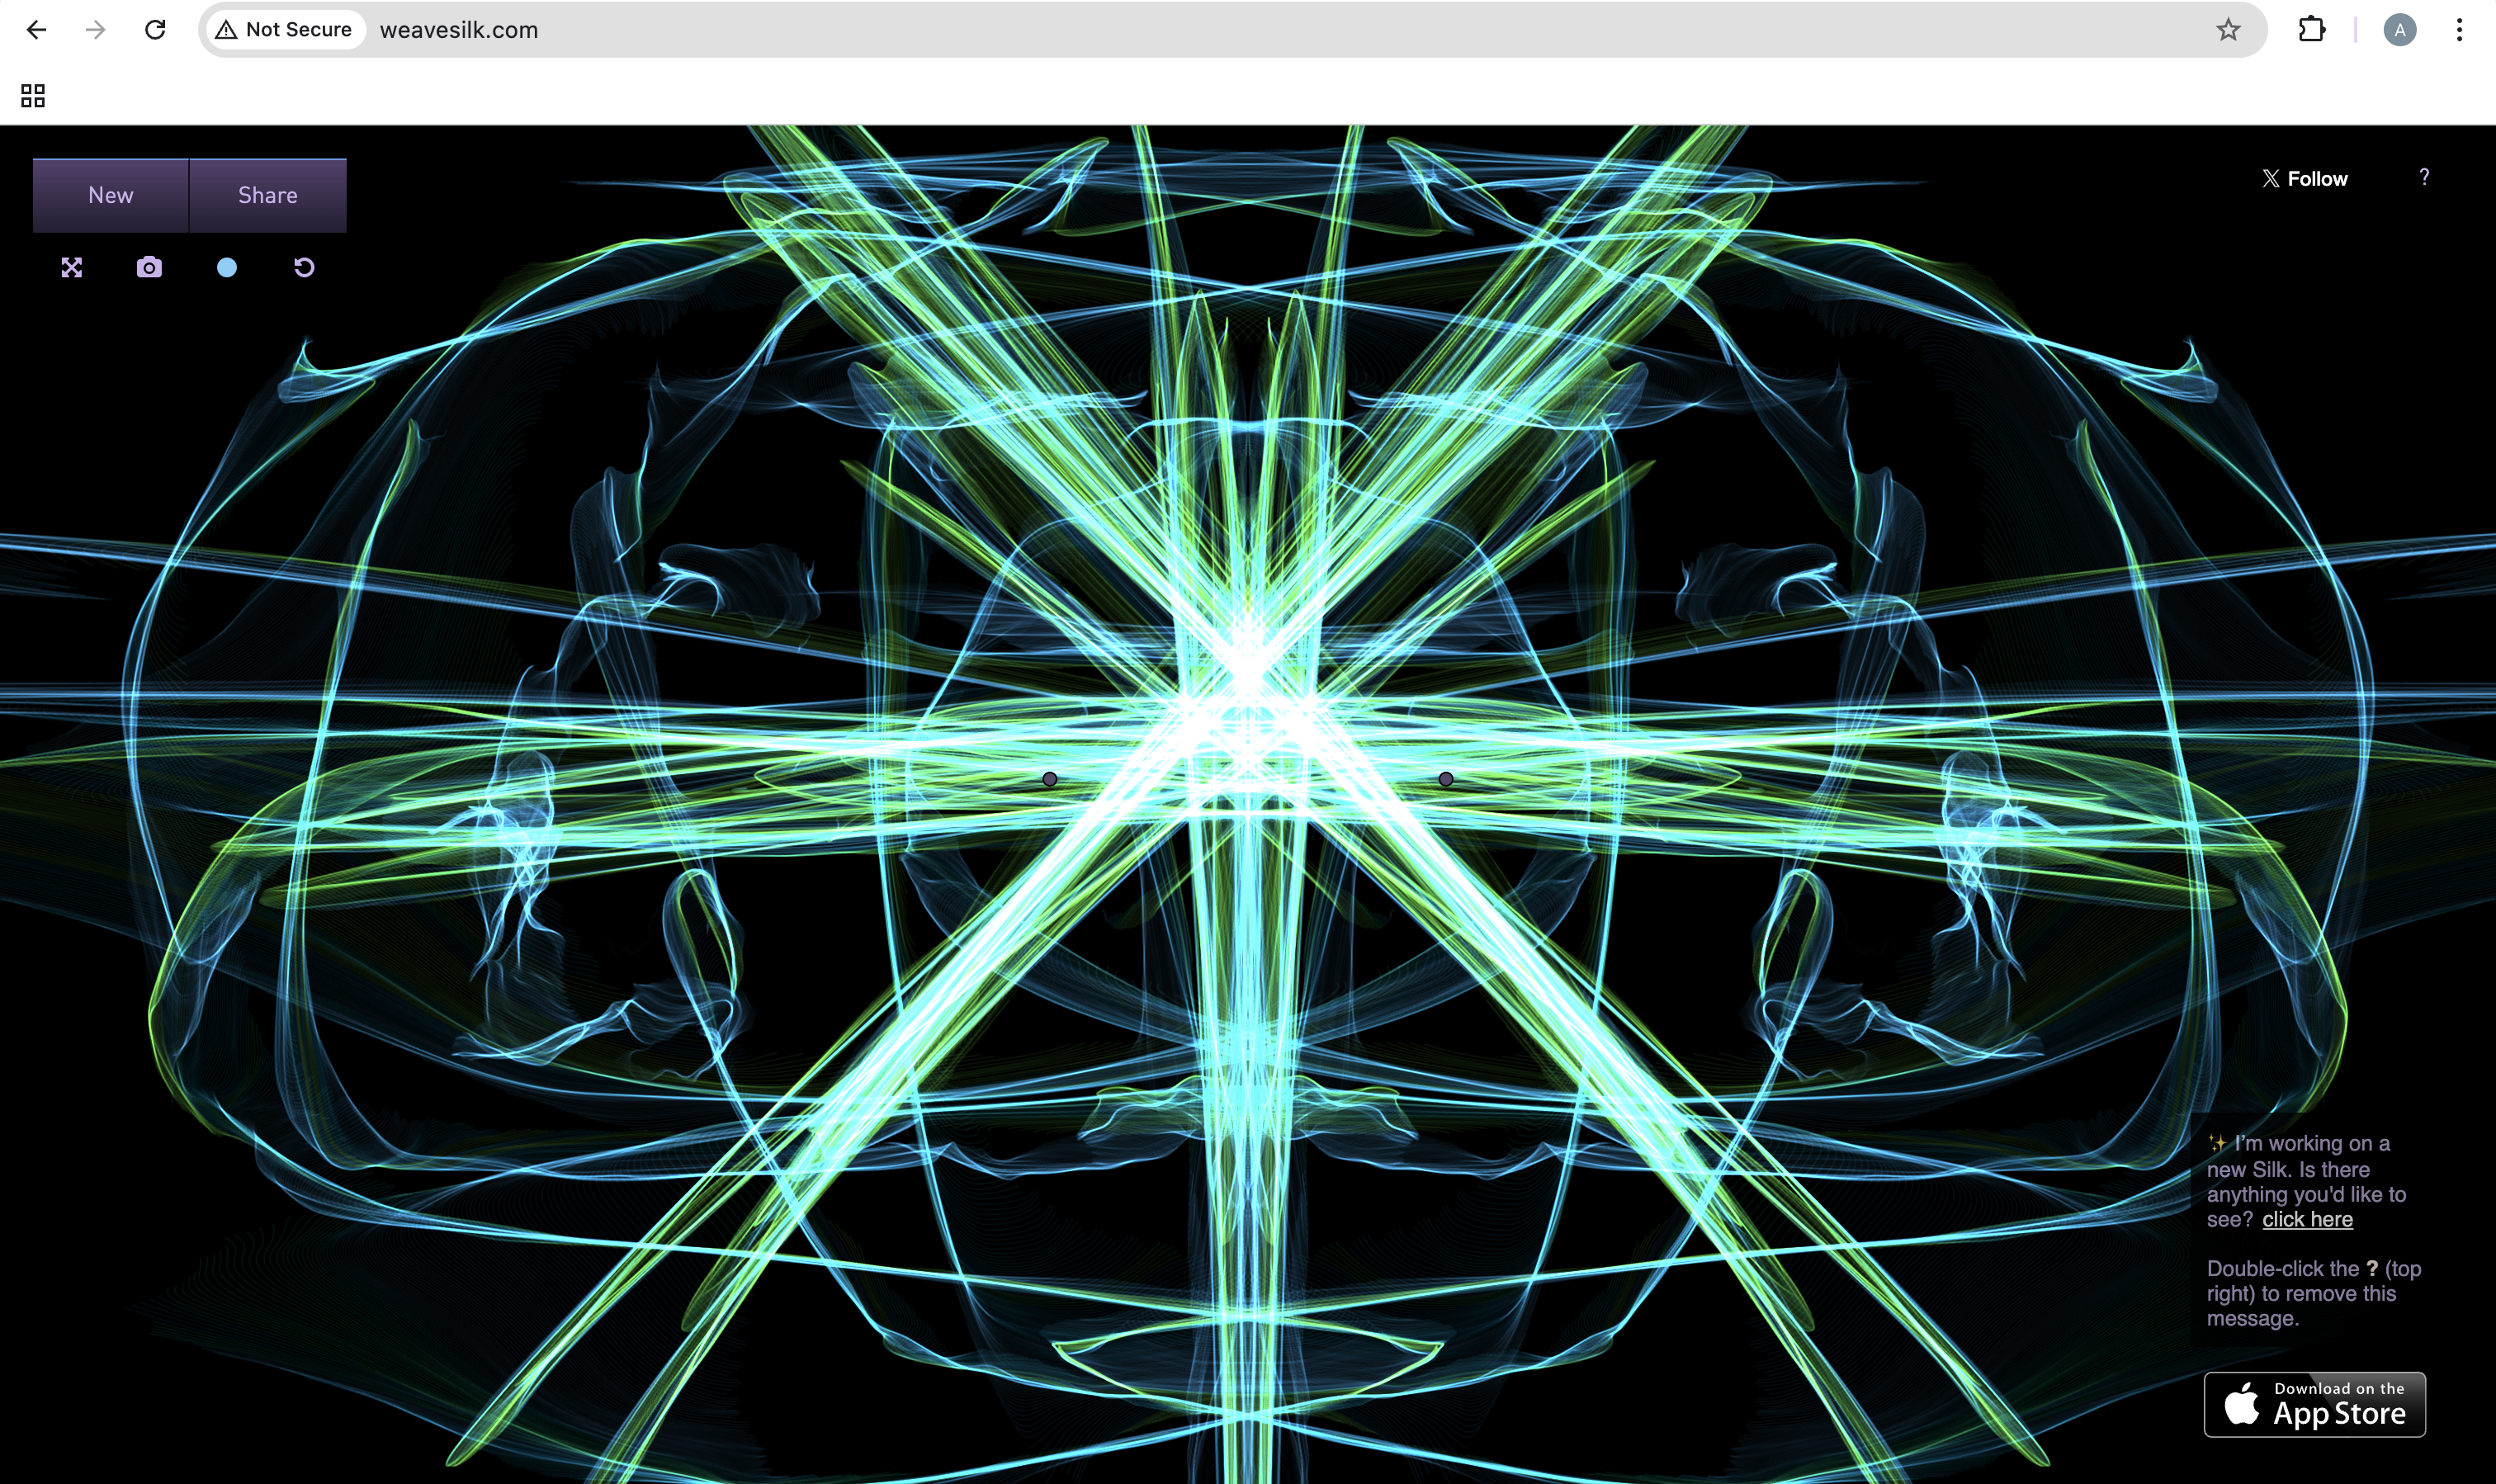The width and height of the screenshot is (2496, 1484).
Task: Click the X Follow link
Action: [2304, 179]
